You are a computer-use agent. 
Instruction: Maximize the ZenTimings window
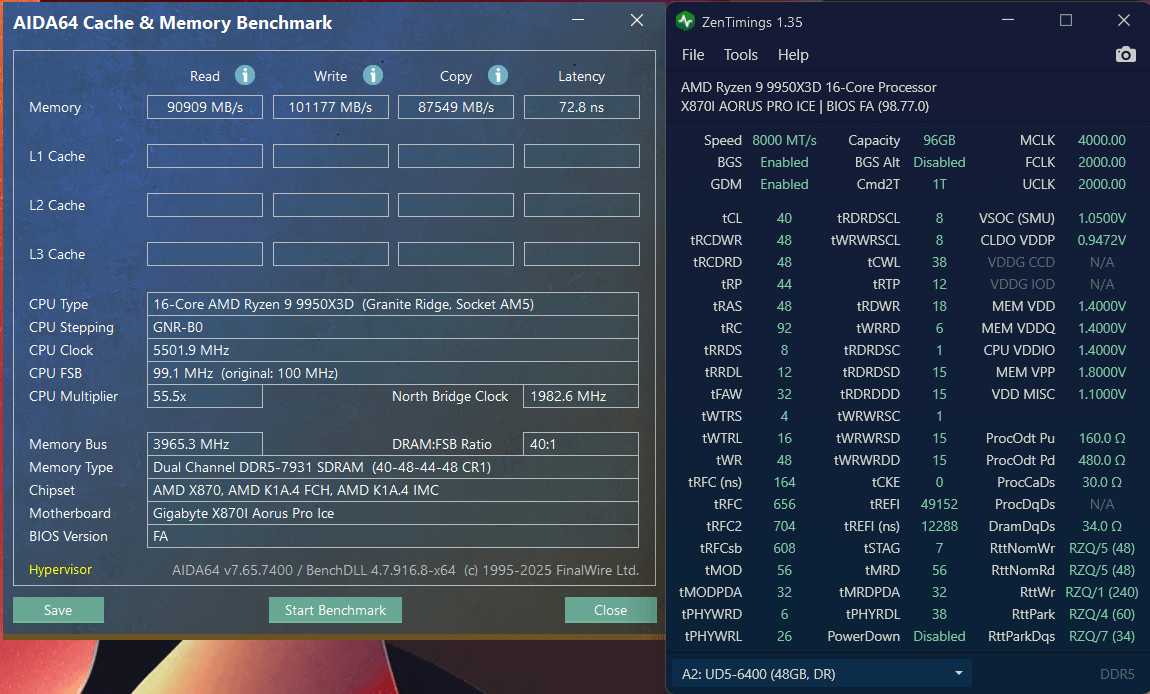point(1066,21)
